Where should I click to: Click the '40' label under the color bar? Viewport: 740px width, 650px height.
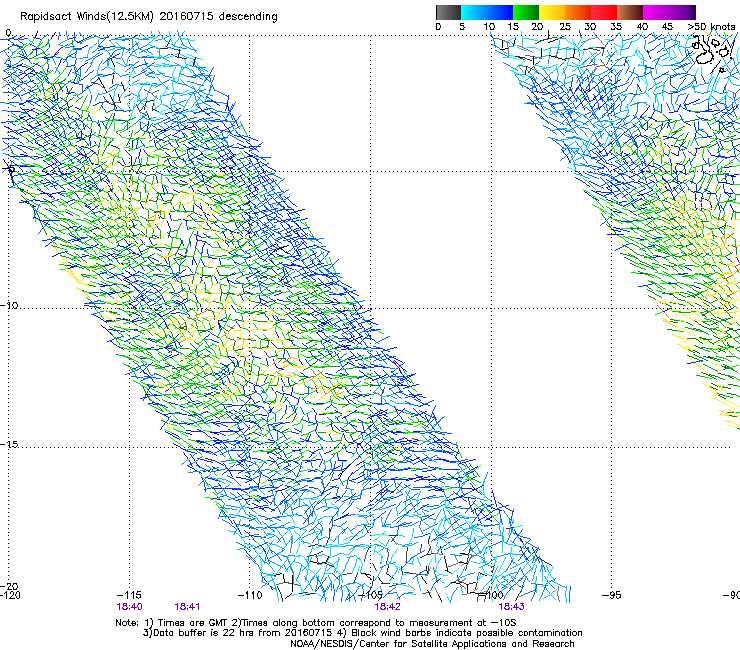tap(642, 27)
